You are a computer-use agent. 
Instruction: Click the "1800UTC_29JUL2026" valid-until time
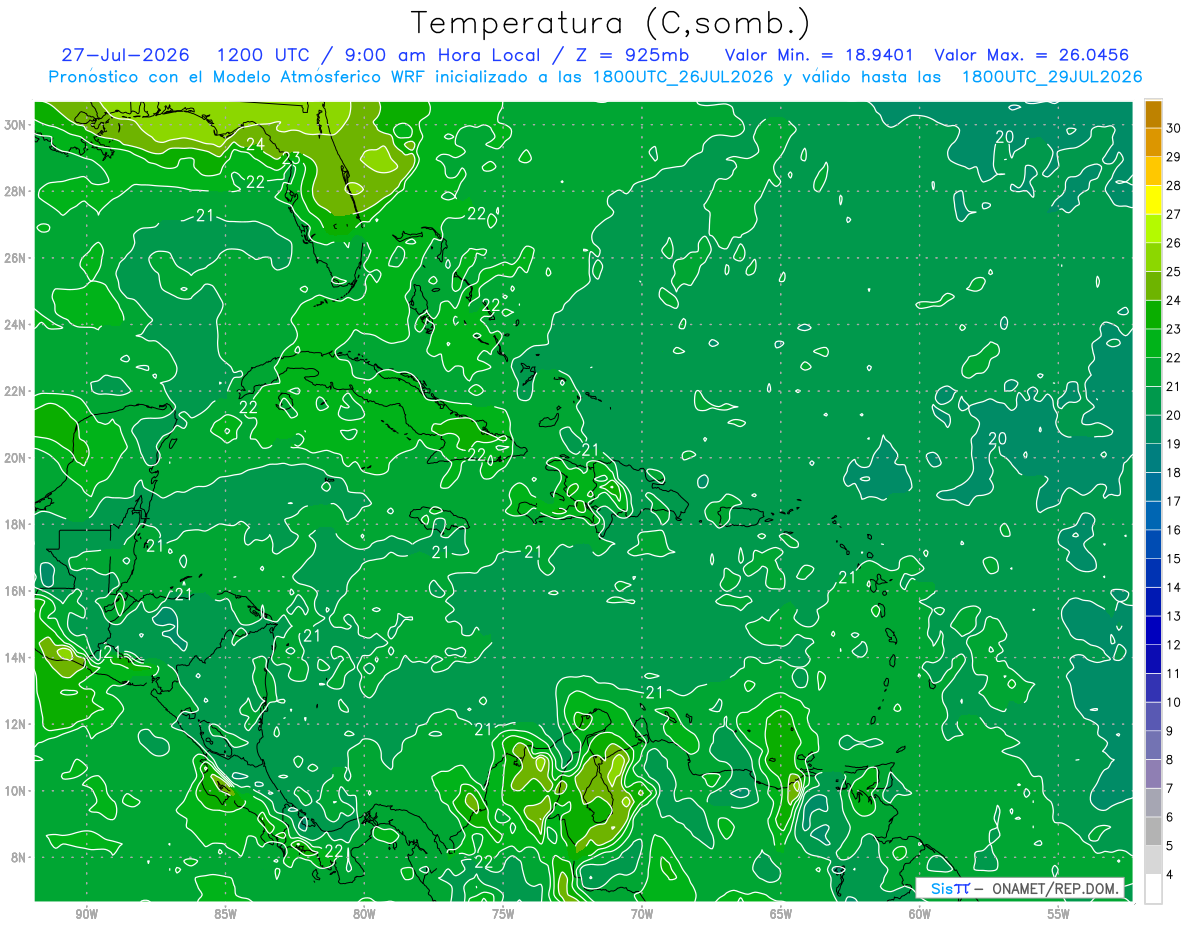point(1052,77)
